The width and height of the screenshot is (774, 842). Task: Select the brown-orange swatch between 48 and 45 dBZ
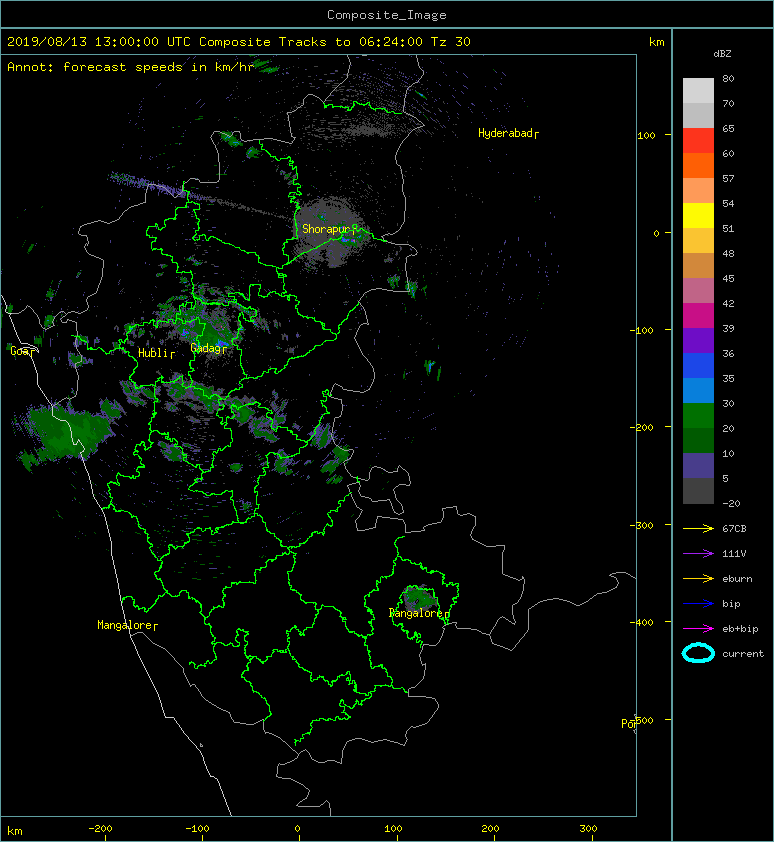pos(698,265)
